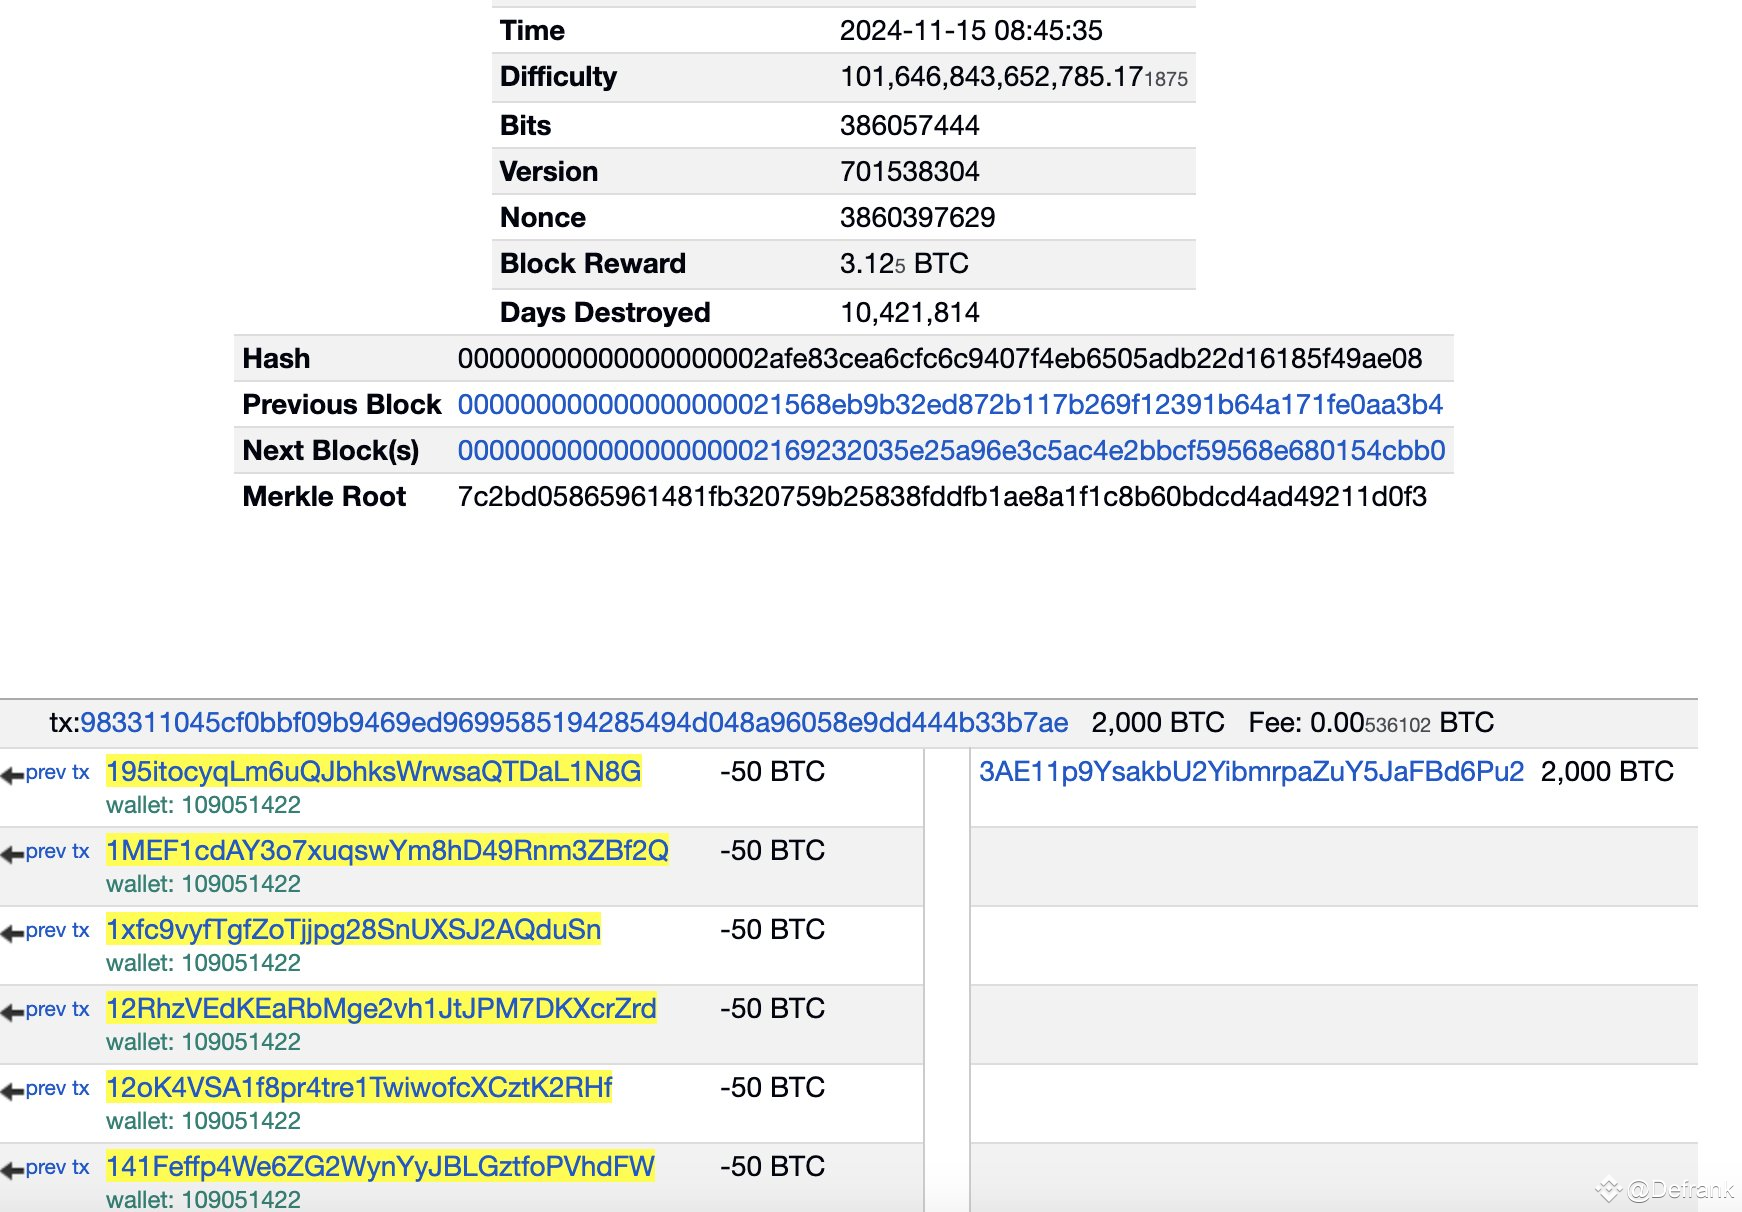The image size is (1742, 1212).
Task: Click the input arrow icon beside 1xfc9vyfTgfZoTjjpg28SnUXSJ2AQduSn
Action: 12,930
